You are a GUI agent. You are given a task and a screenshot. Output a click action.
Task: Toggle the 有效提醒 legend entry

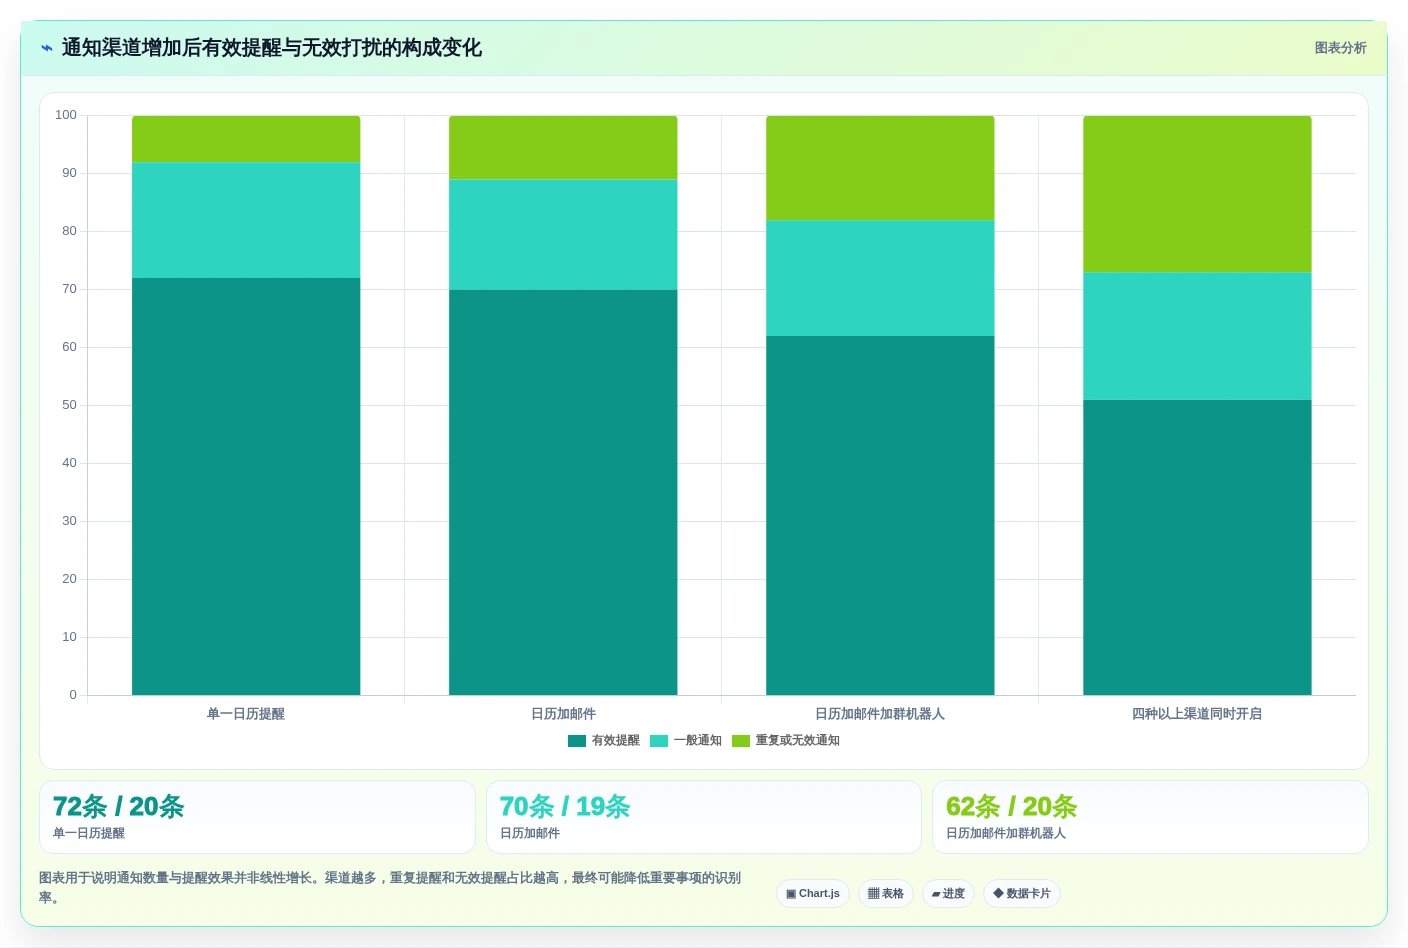pyautogui.click(x=604, y=741)
